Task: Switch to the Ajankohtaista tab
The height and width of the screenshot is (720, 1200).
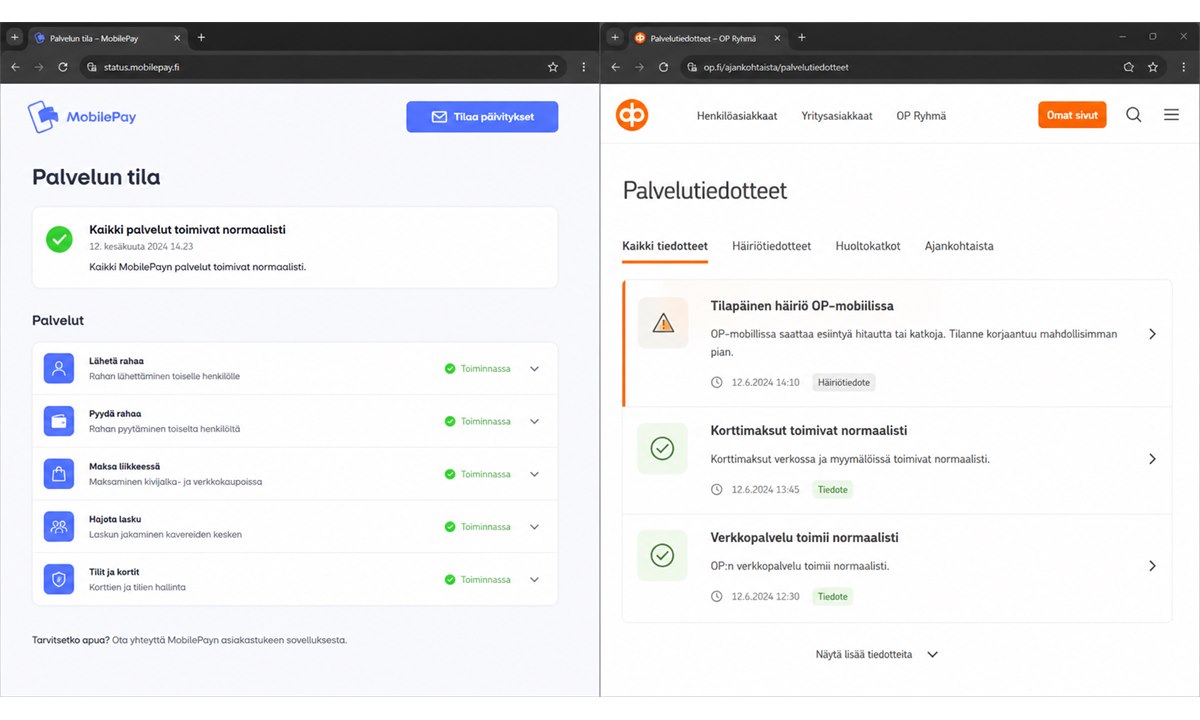Action: 959,246
